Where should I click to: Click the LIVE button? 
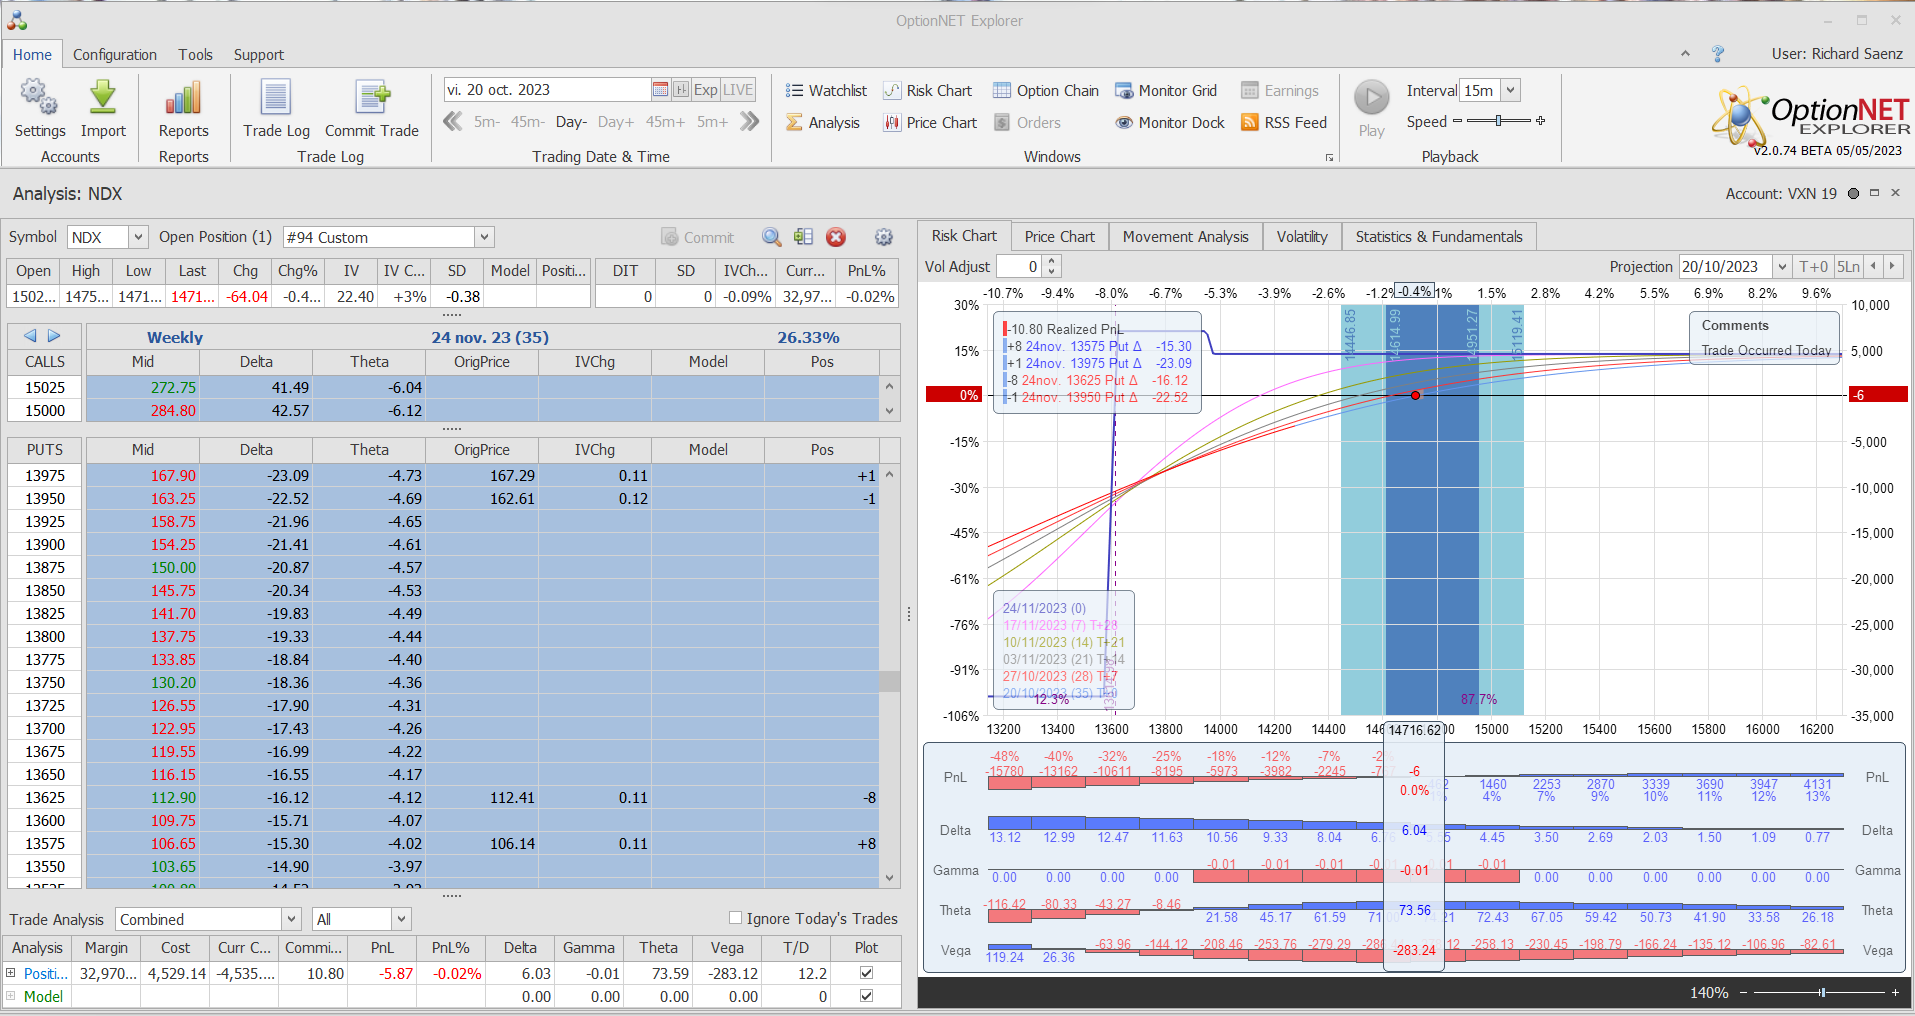point(738,90)
